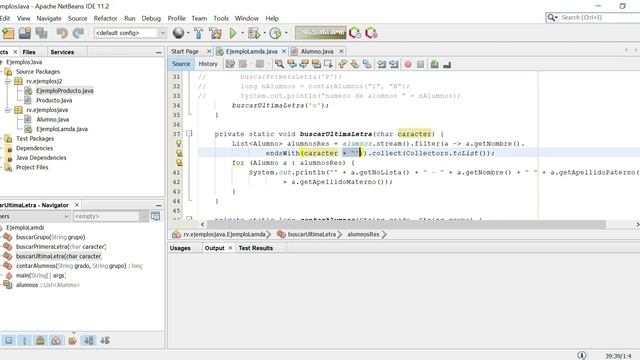
Task: Switch to the Start Page tab
Action: coord(185,51)
